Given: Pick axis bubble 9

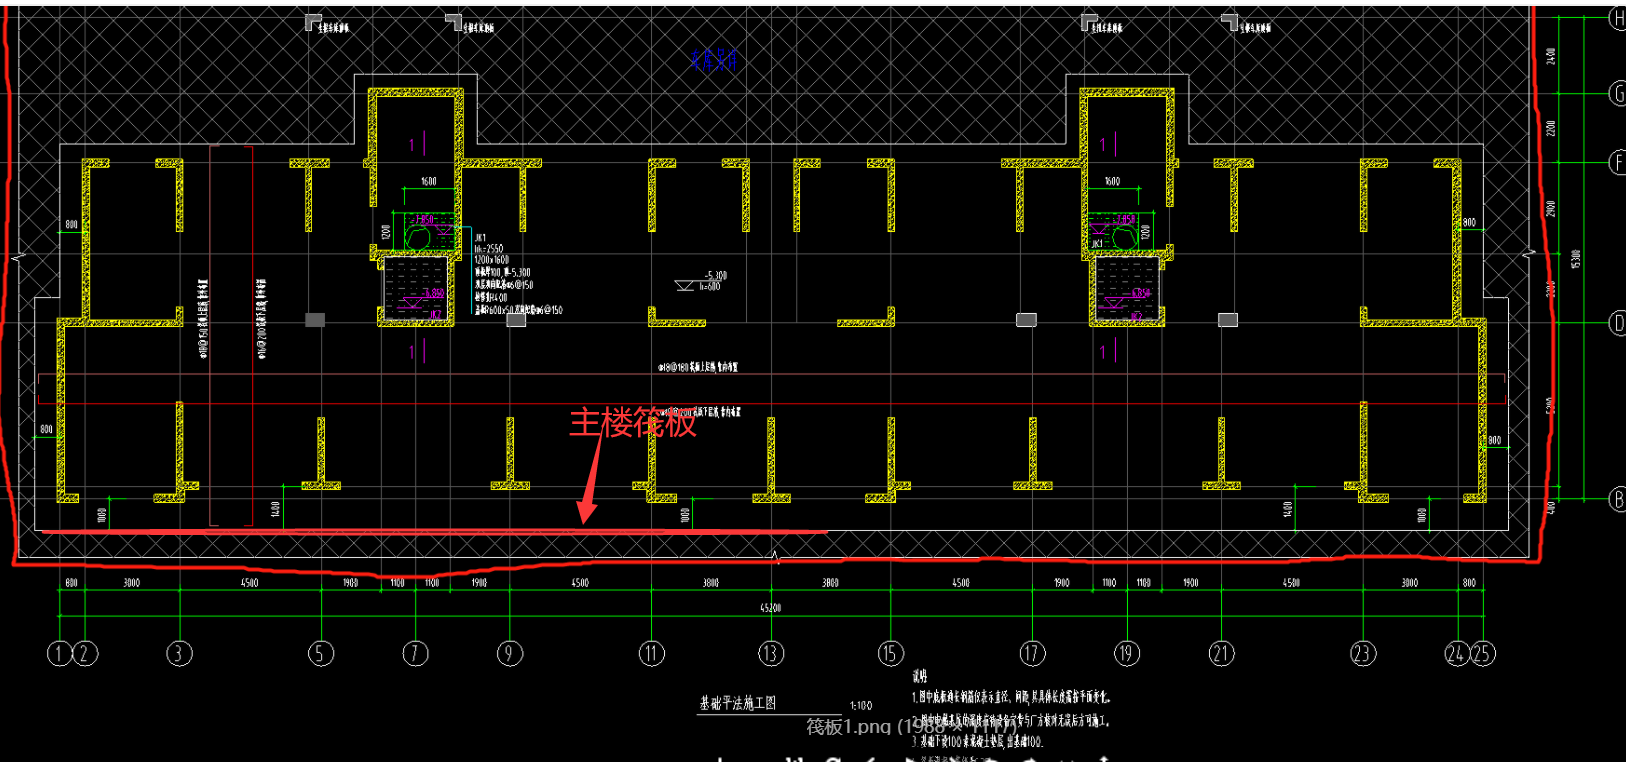Looking at the screenshot, I should (x=510, y=654).
